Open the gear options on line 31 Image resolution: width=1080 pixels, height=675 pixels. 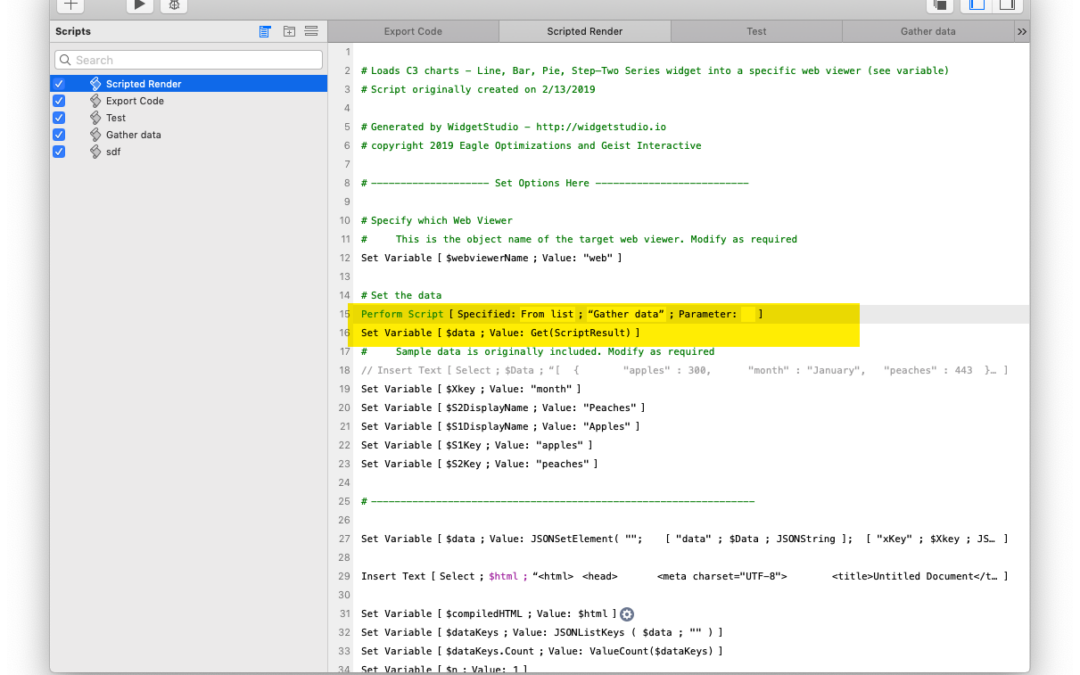pyautogui.click(x=627, y=614)
